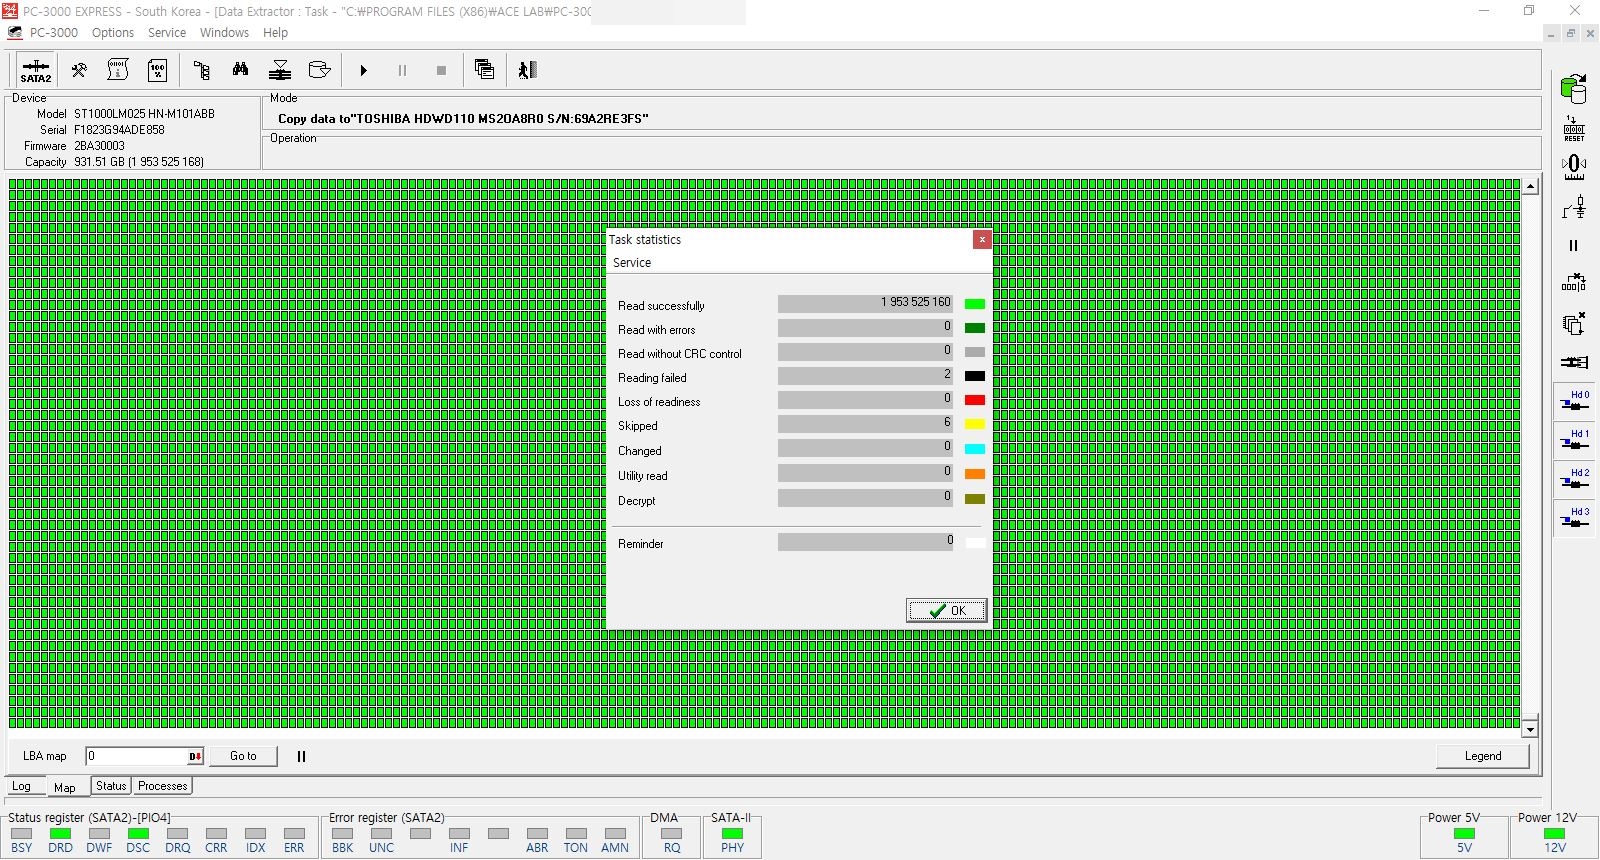Open the Windows menu
Viewport: 1600px width, 860px height.
(224, 33)
